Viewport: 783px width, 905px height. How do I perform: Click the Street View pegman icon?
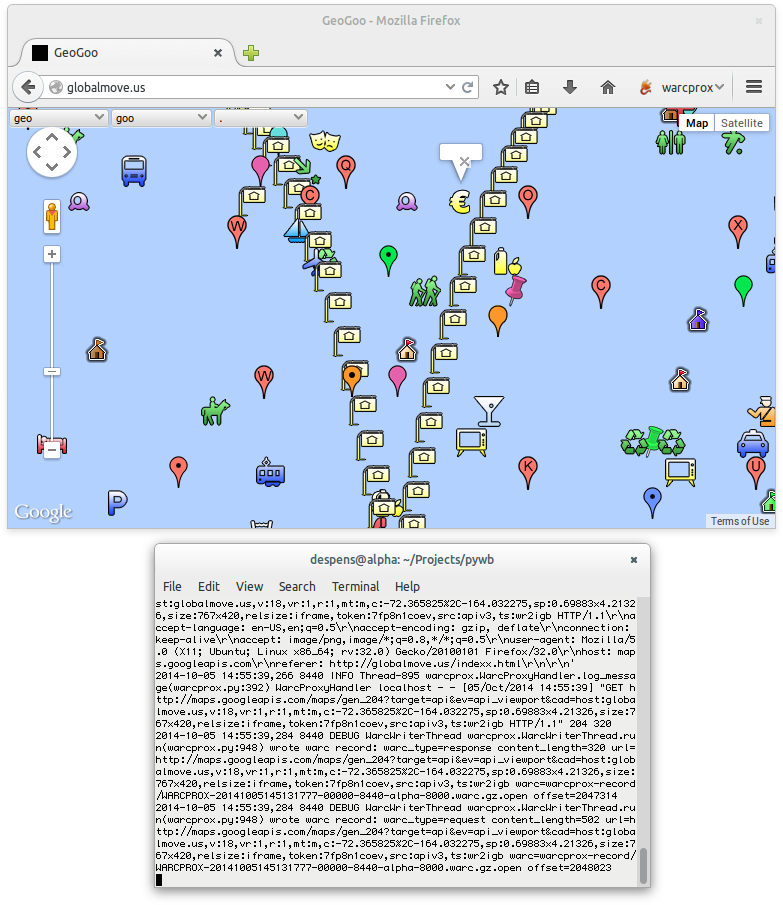(52, 215)
